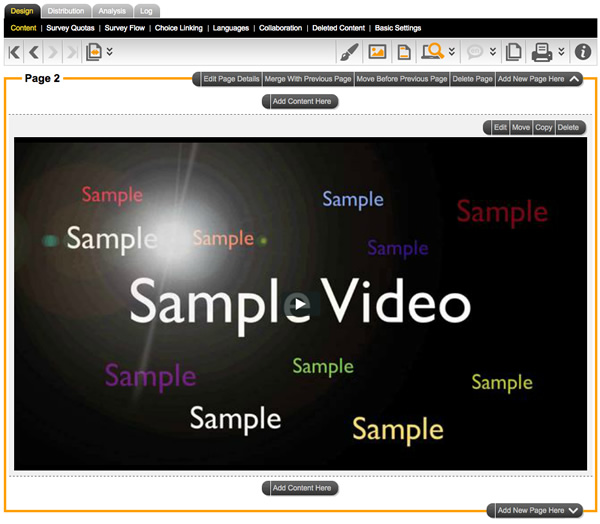This screenshot has height=524, width=600.
Task: Expand the dropdown beside the printer icon
Action: [x=561, y=52]
